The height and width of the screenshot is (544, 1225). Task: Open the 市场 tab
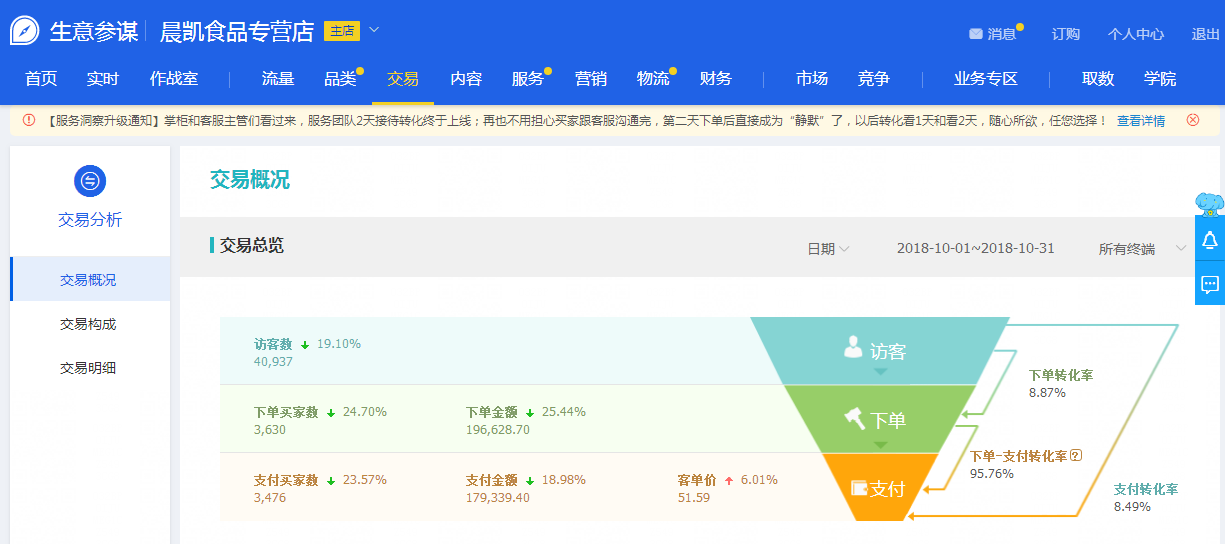point(812,78)
